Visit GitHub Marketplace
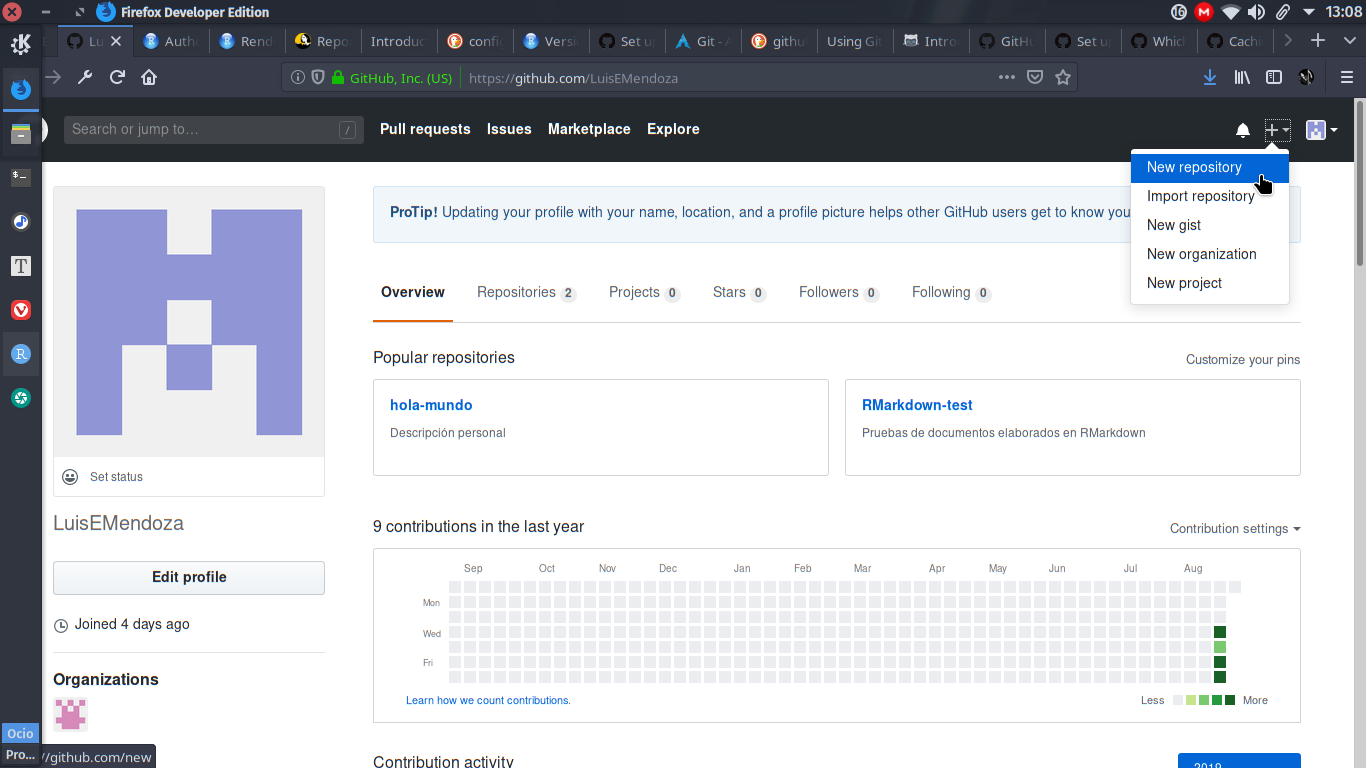 589,129
